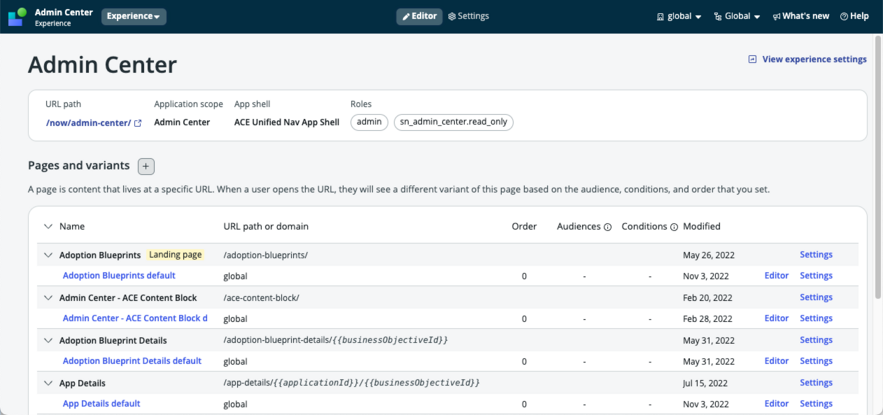The width and height of the screenshot is (883, 415).
Task: Click the /adoption-blueprints/ URL path text
Action: click(265, 255)
